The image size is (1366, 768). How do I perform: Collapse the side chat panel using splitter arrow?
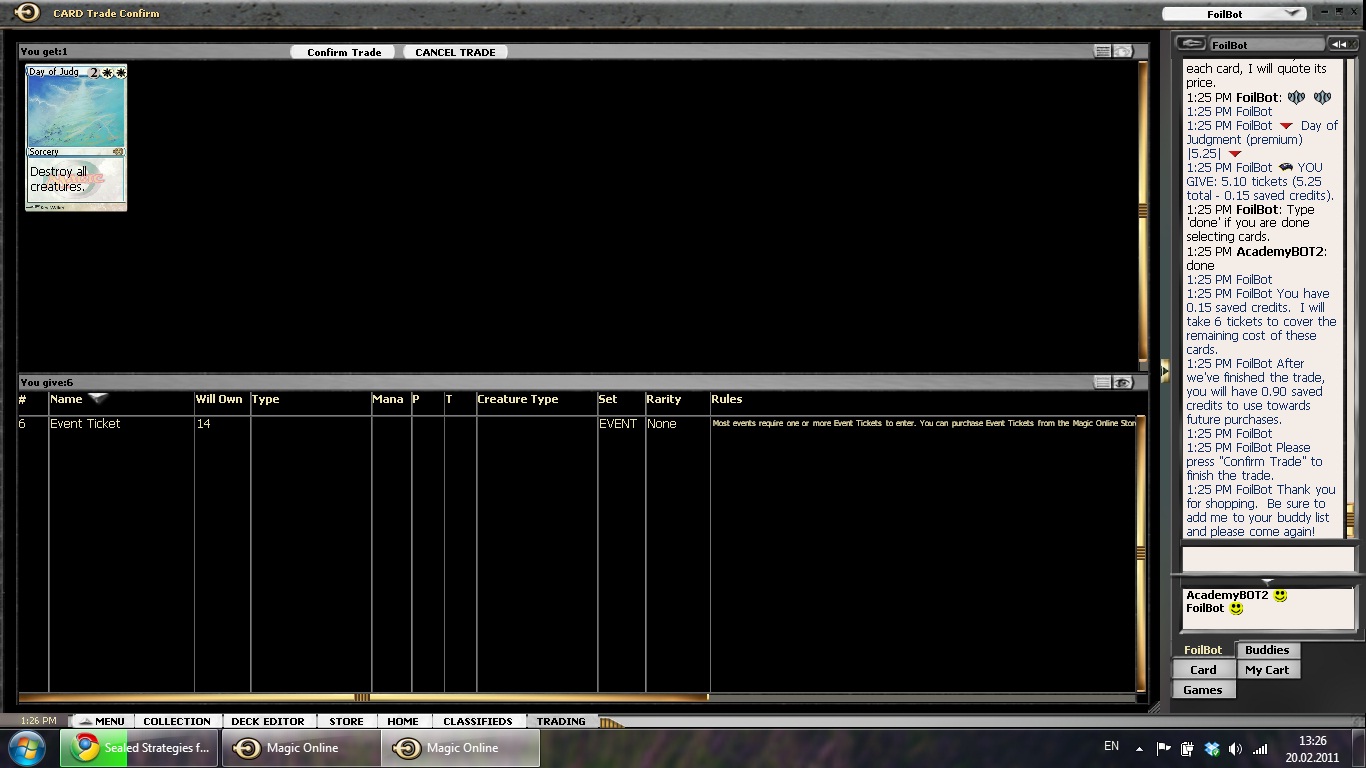(x=1165, y=371)
